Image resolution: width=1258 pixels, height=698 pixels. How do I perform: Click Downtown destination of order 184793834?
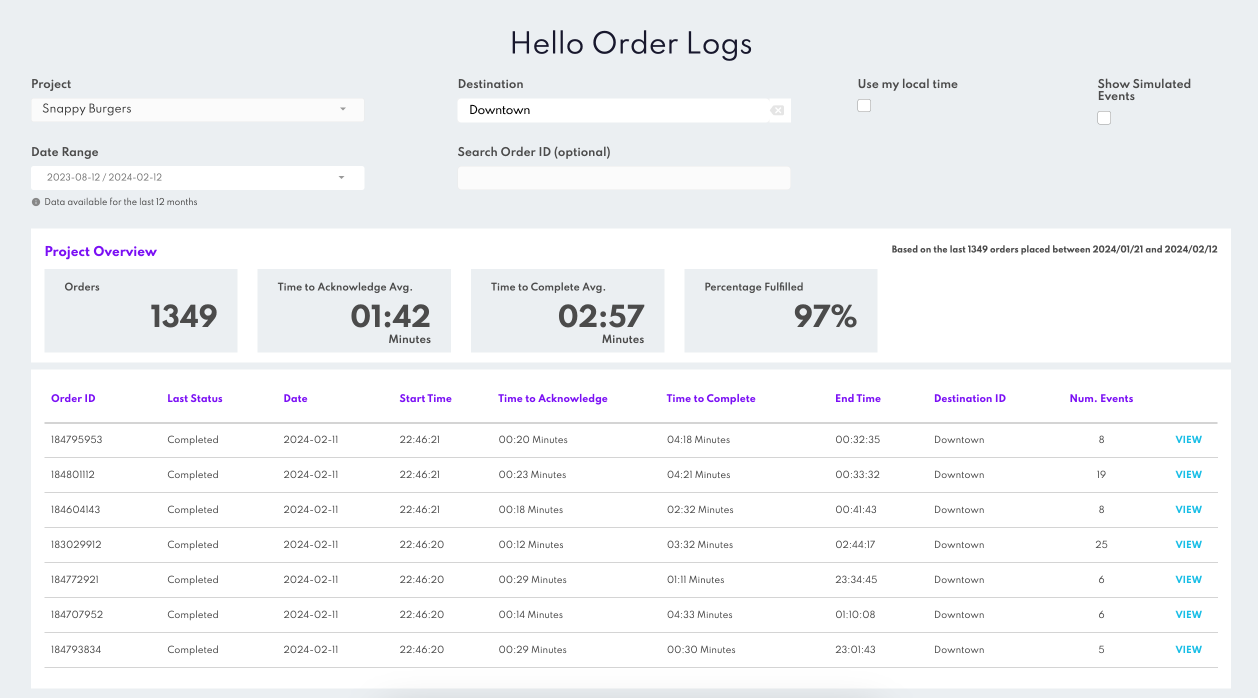959,650
